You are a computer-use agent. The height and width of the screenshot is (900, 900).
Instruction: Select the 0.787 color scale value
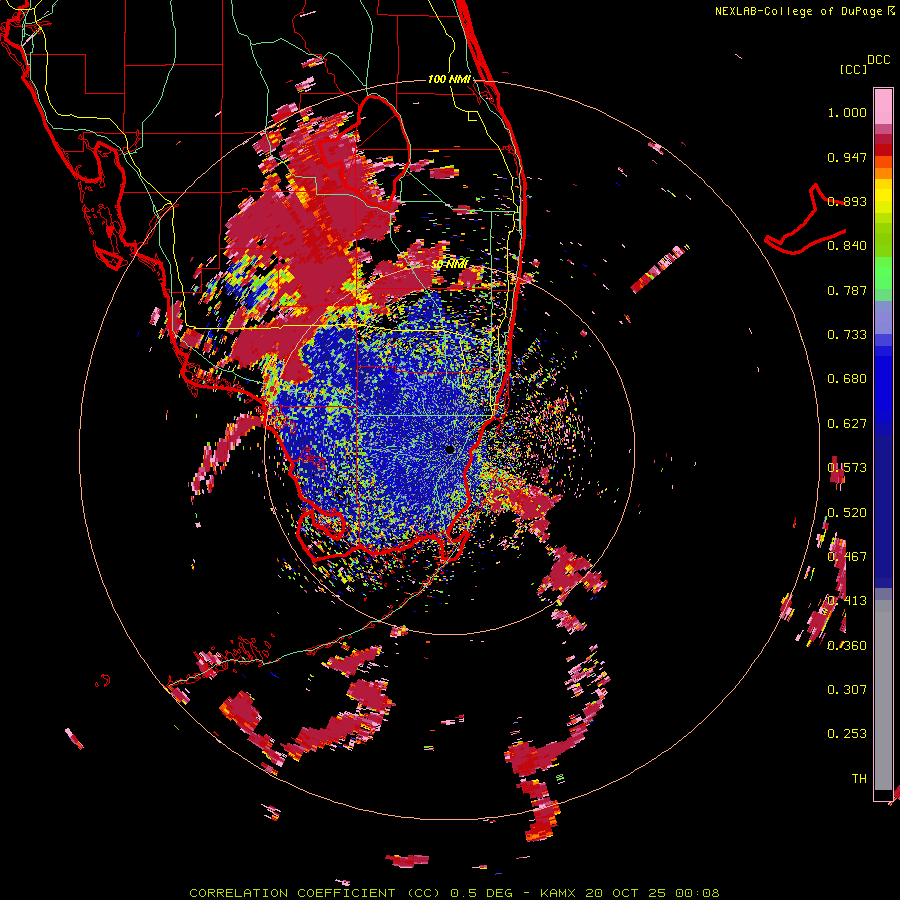(x=847, y=290)
